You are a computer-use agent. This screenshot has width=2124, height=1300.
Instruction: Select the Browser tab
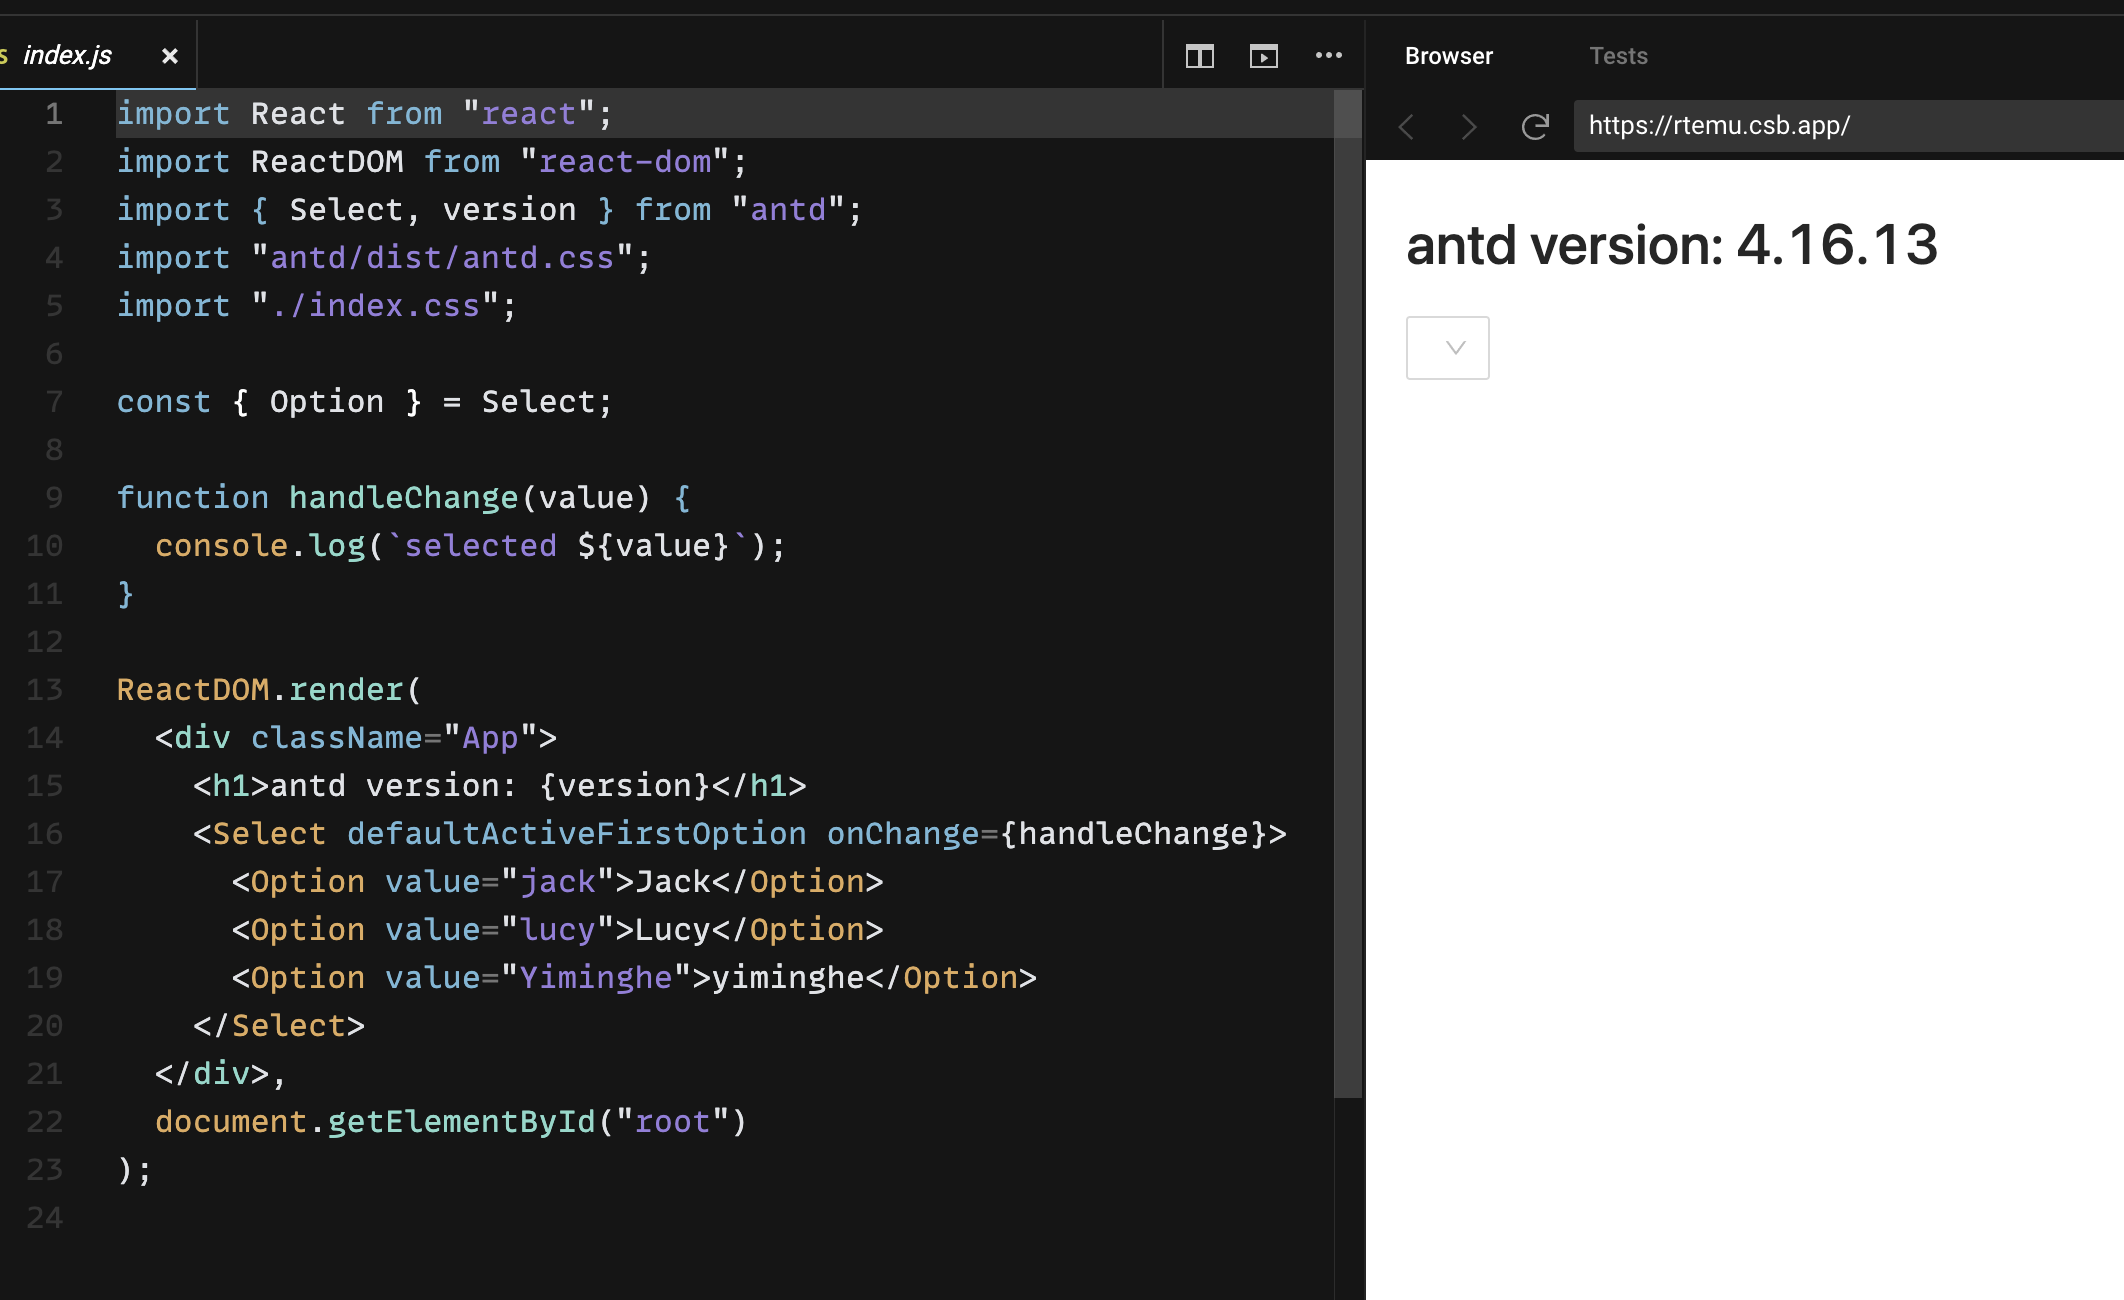click(x=1448, y=56)
